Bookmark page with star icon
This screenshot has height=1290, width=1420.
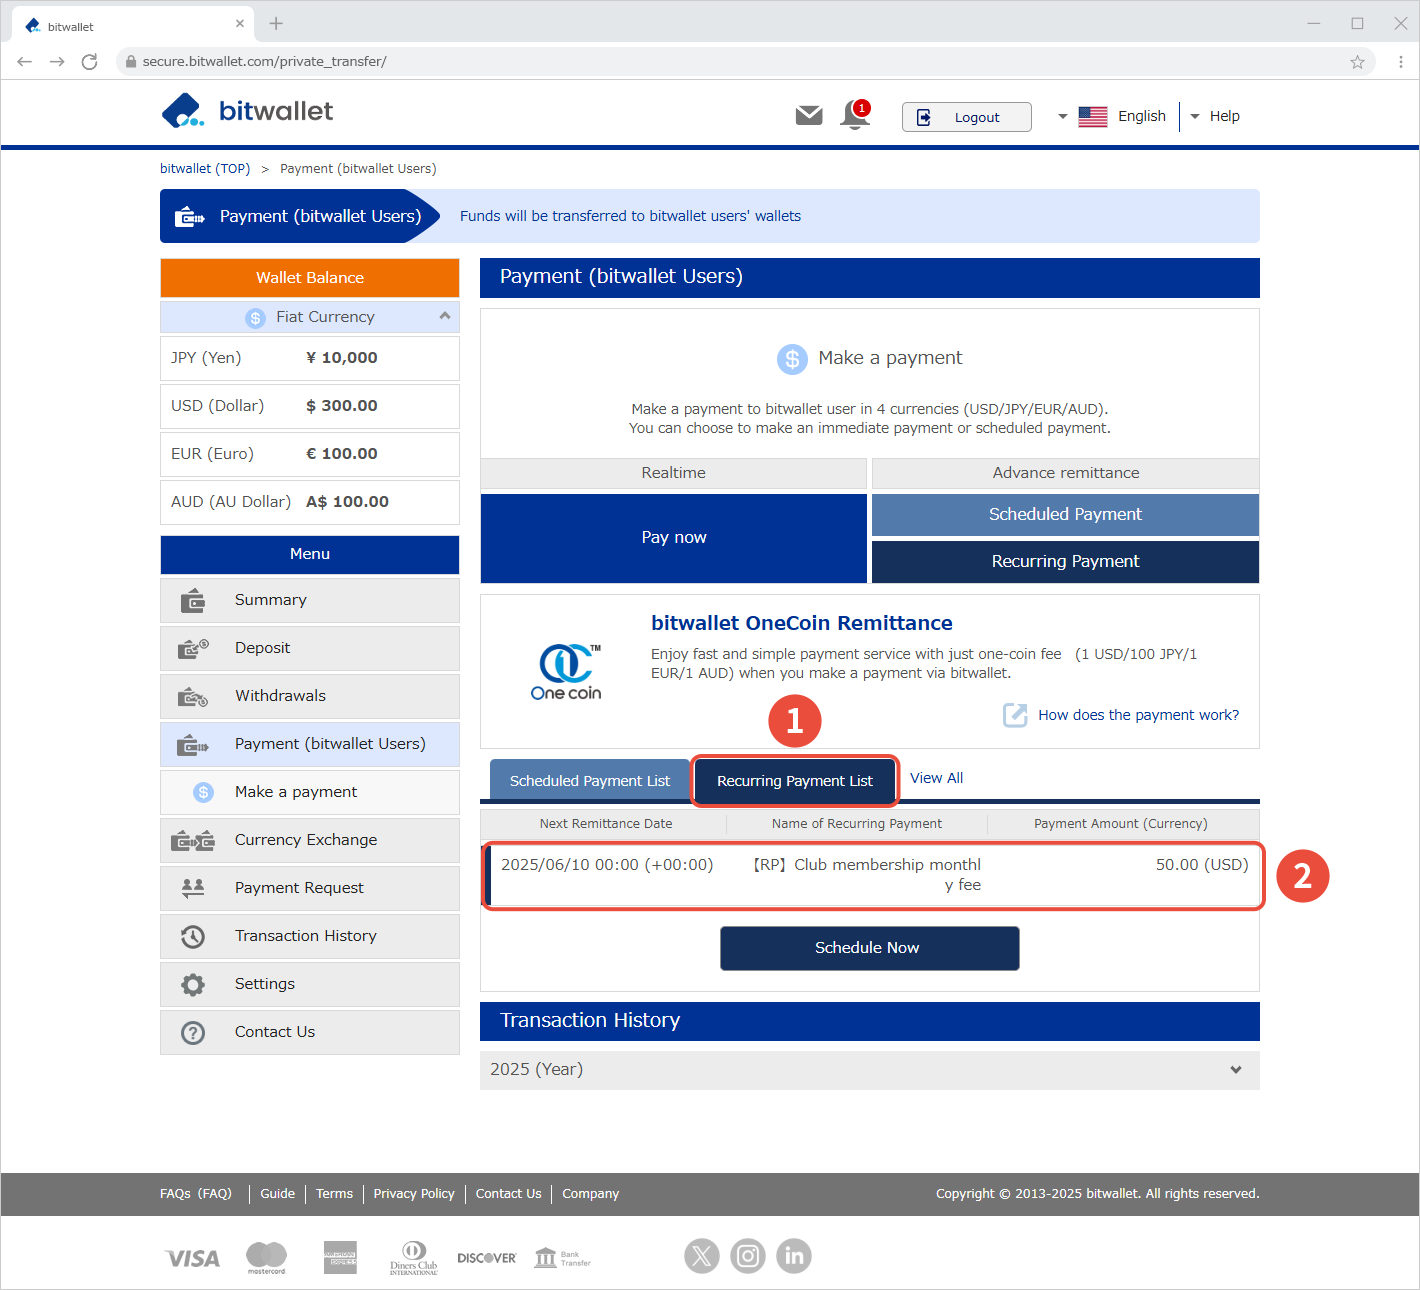pos(1357,61)
